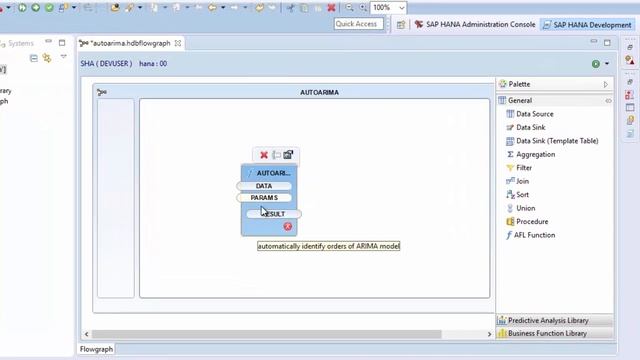Viewport: 640px width, 360px height.
Task: Expand the Business Function Library drawer
Action: pos(555,333)
